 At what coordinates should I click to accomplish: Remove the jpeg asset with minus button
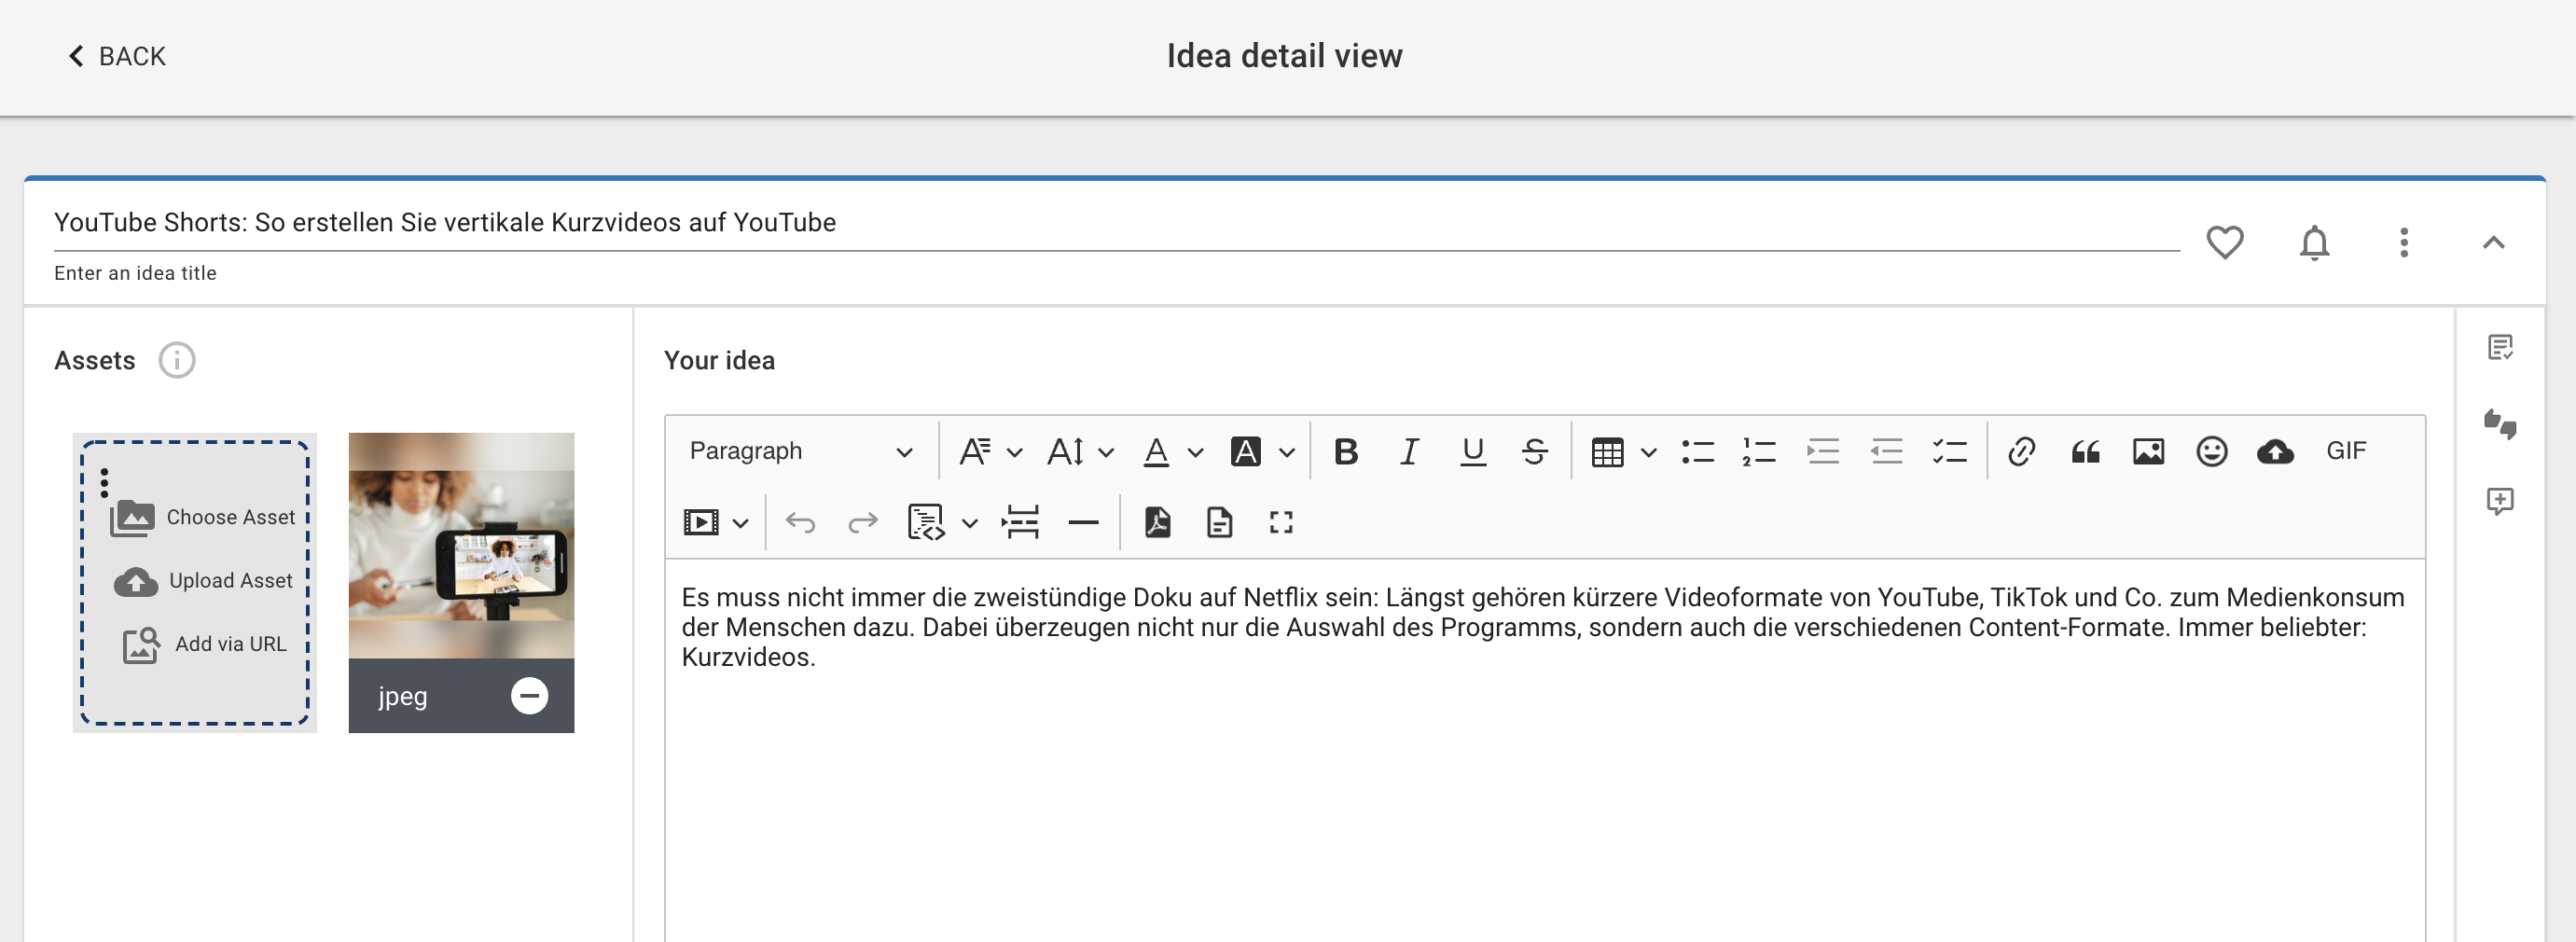pyautogui.click(x=529, y=695)
